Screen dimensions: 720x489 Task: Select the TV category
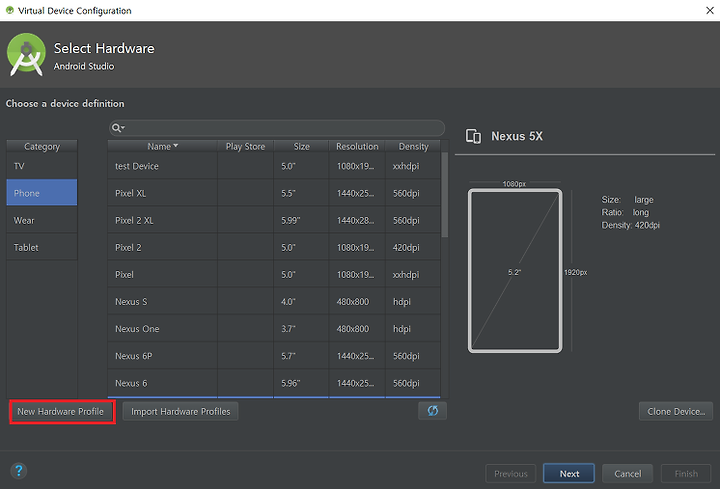42,166
